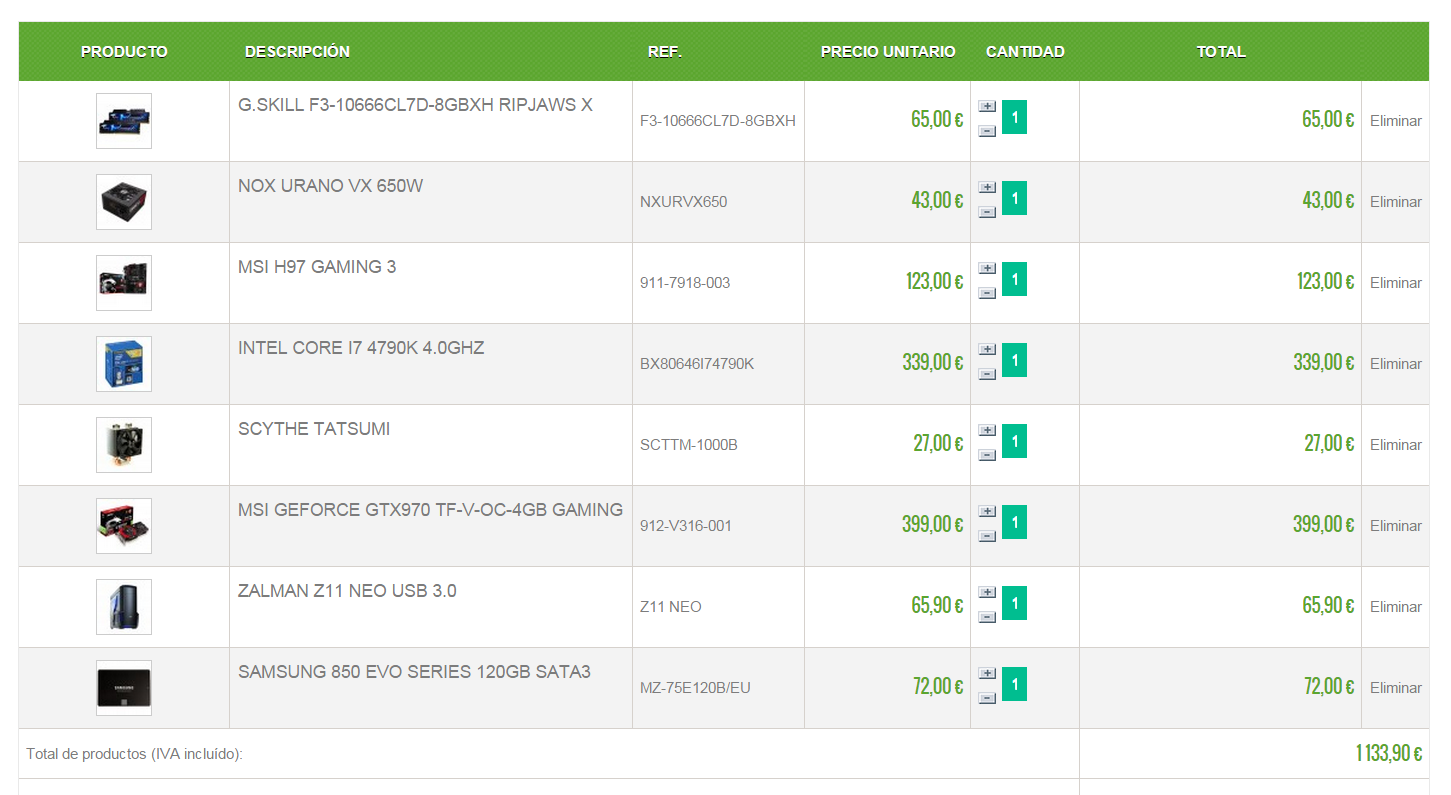Click the quantity field for NOX Urano VX 650W
1451x795 pixels.
pos(1014,198)
